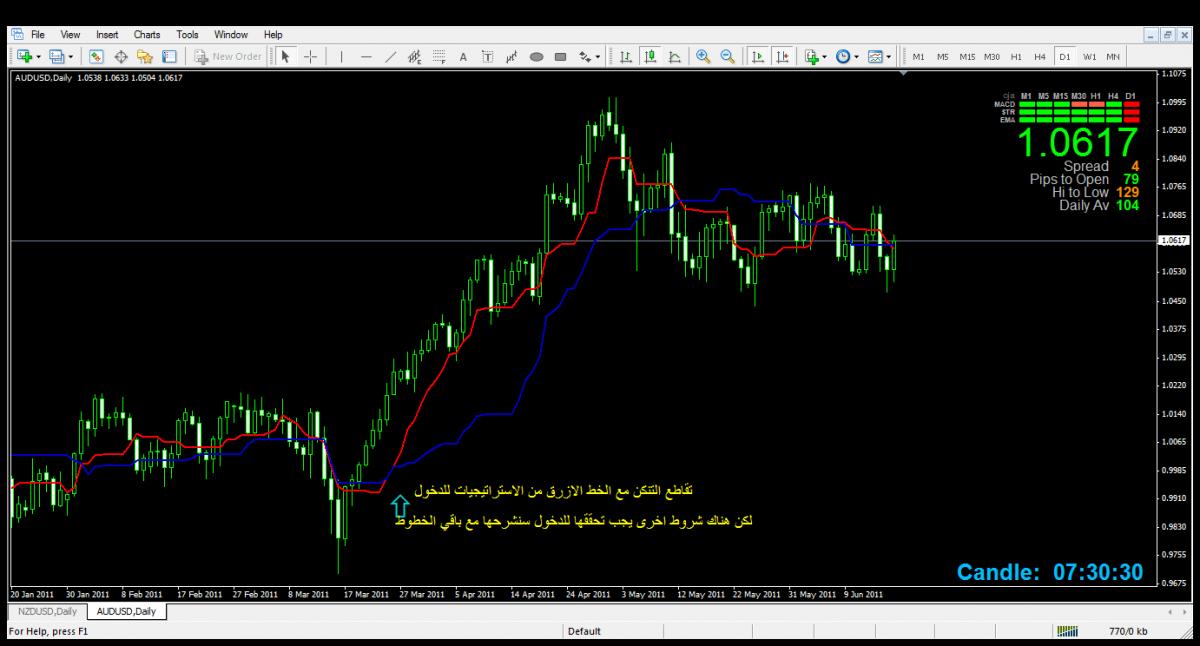Toggle the Auto Scroll chart button
Viewport: 1200px width, 646px height.
click(758, 57)
